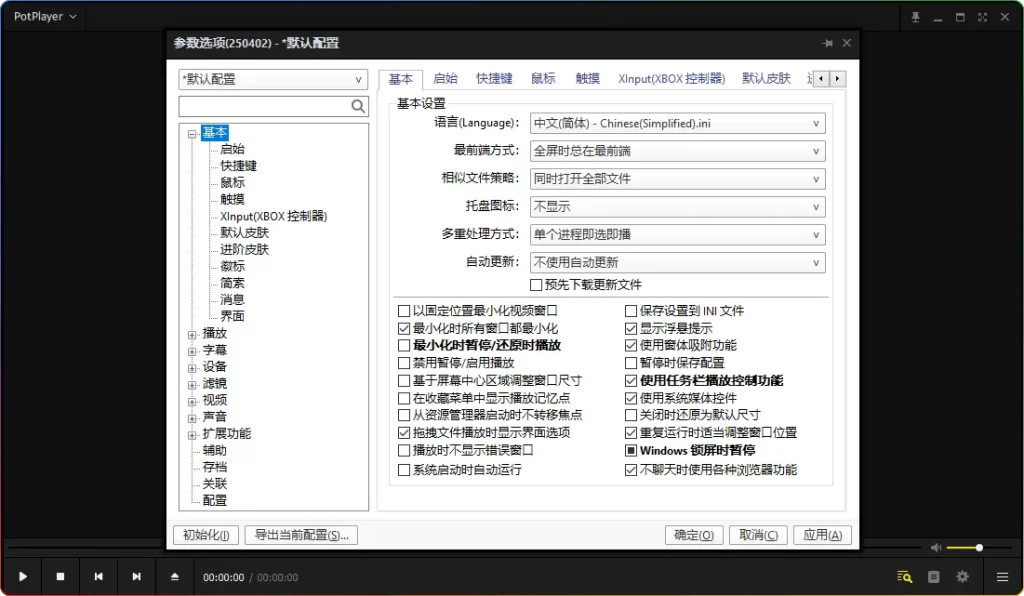This screenshot has width=1024, height=596.
Task: Open the 最前端方式 dropdown
Action: tap(677, 151)
